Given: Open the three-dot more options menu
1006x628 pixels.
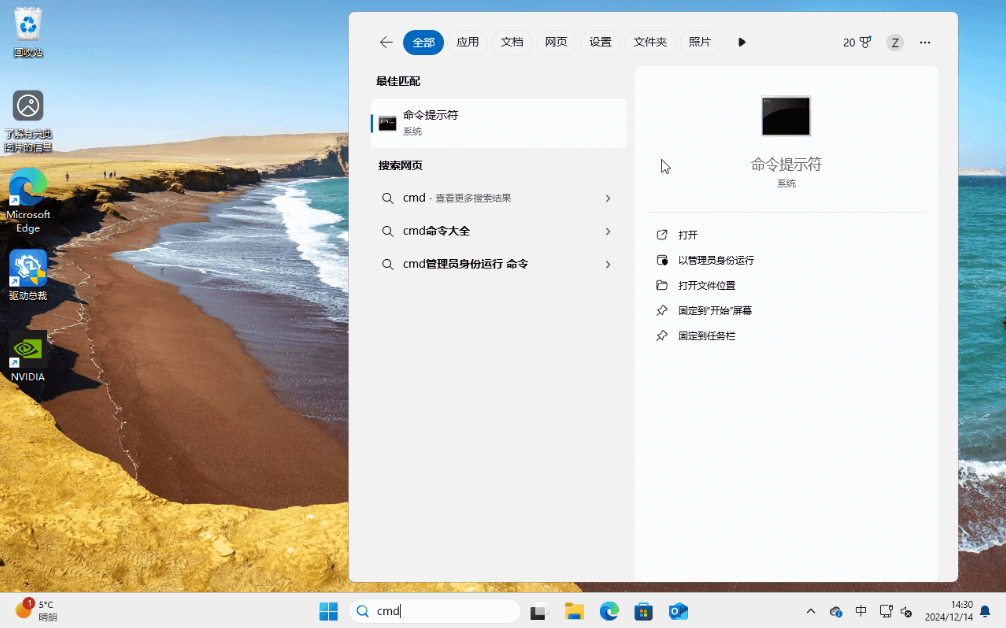Looking at the screenshot, I should [925, 42].
